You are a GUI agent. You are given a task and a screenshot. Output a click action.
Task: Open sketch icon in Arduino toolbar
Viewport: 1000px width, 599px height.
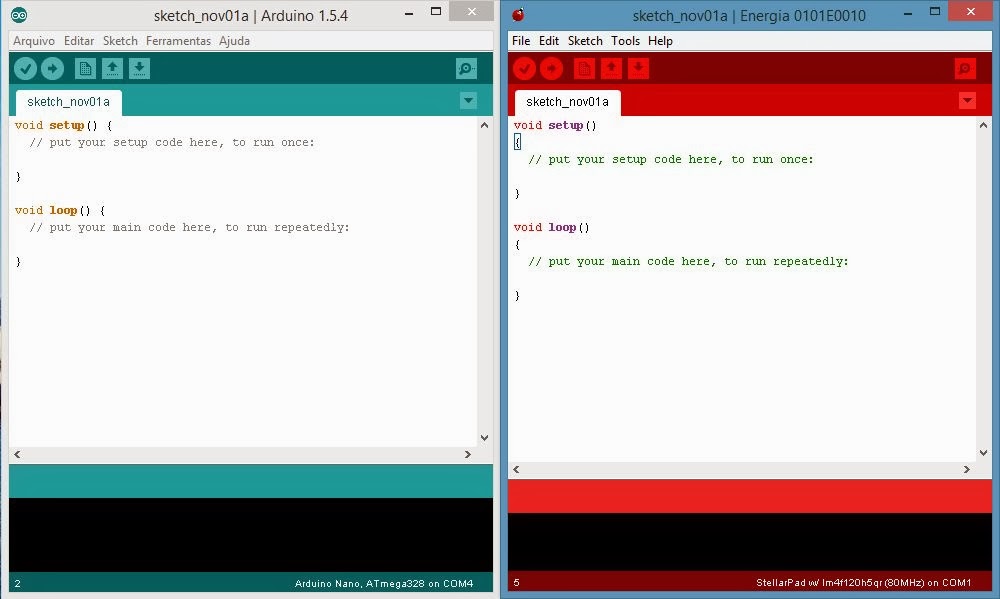coord(112,68)
